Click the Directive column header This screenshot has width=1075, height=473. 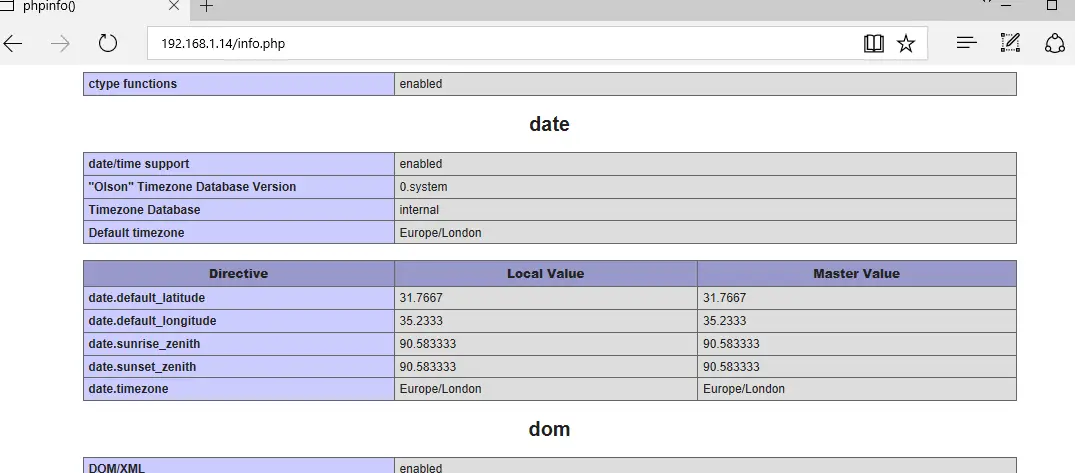pyautogui.click(x=239, y=274)
